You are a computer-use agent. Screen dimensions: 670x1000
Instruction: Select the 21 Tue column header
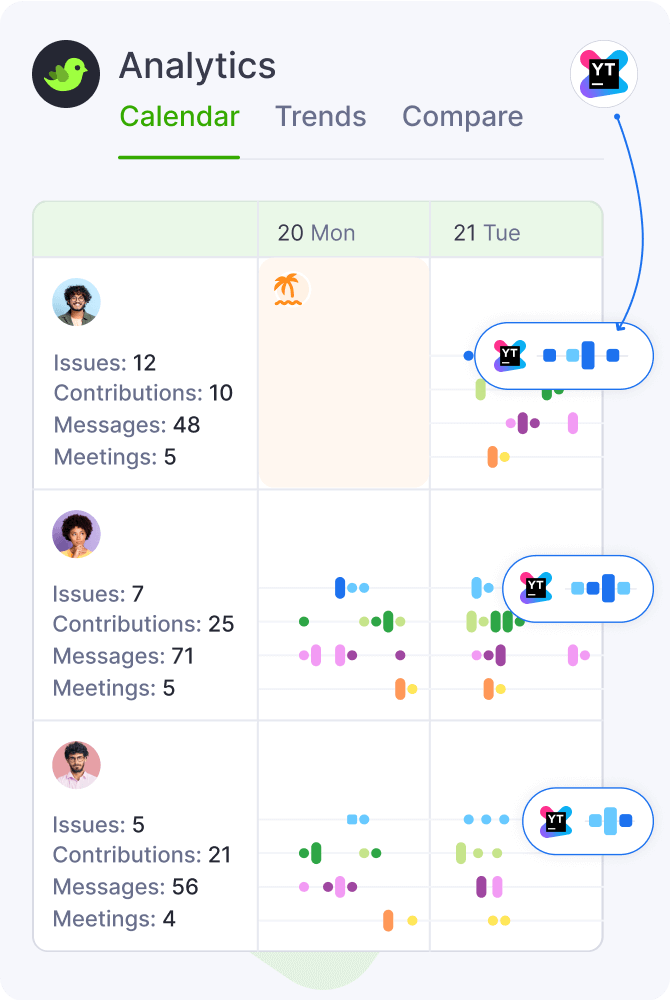click(487, 233)
